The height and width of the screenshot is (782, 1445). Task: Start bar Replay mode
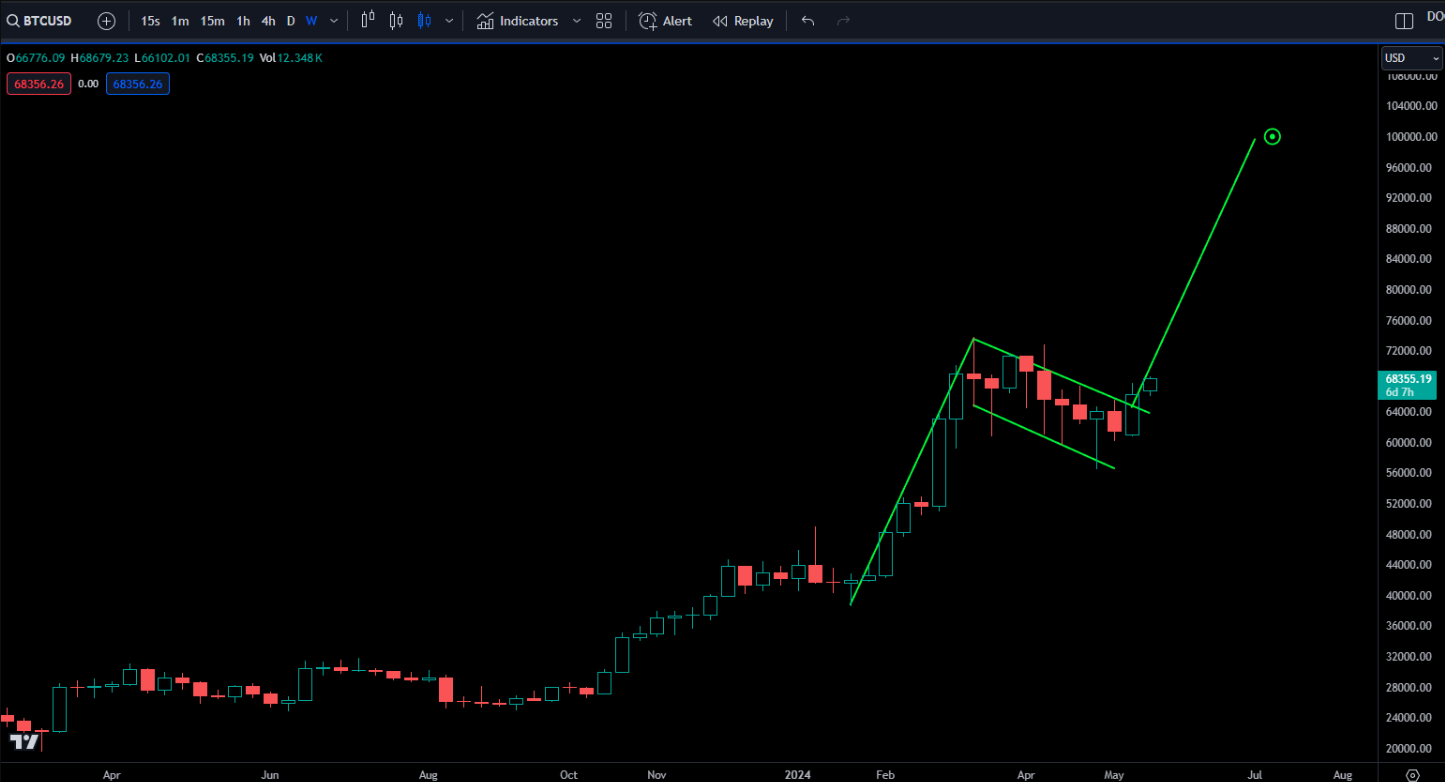743,20
